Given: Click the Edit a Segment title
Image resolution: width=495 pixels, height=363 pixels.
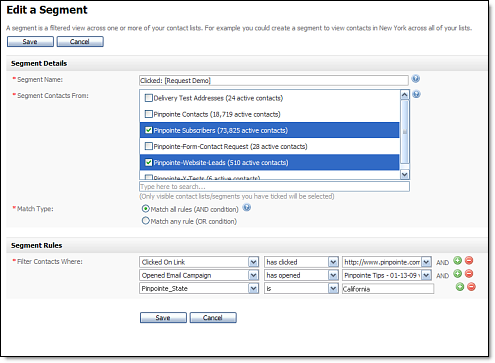Looking at the screenshot, I should [x=47, y=10].
